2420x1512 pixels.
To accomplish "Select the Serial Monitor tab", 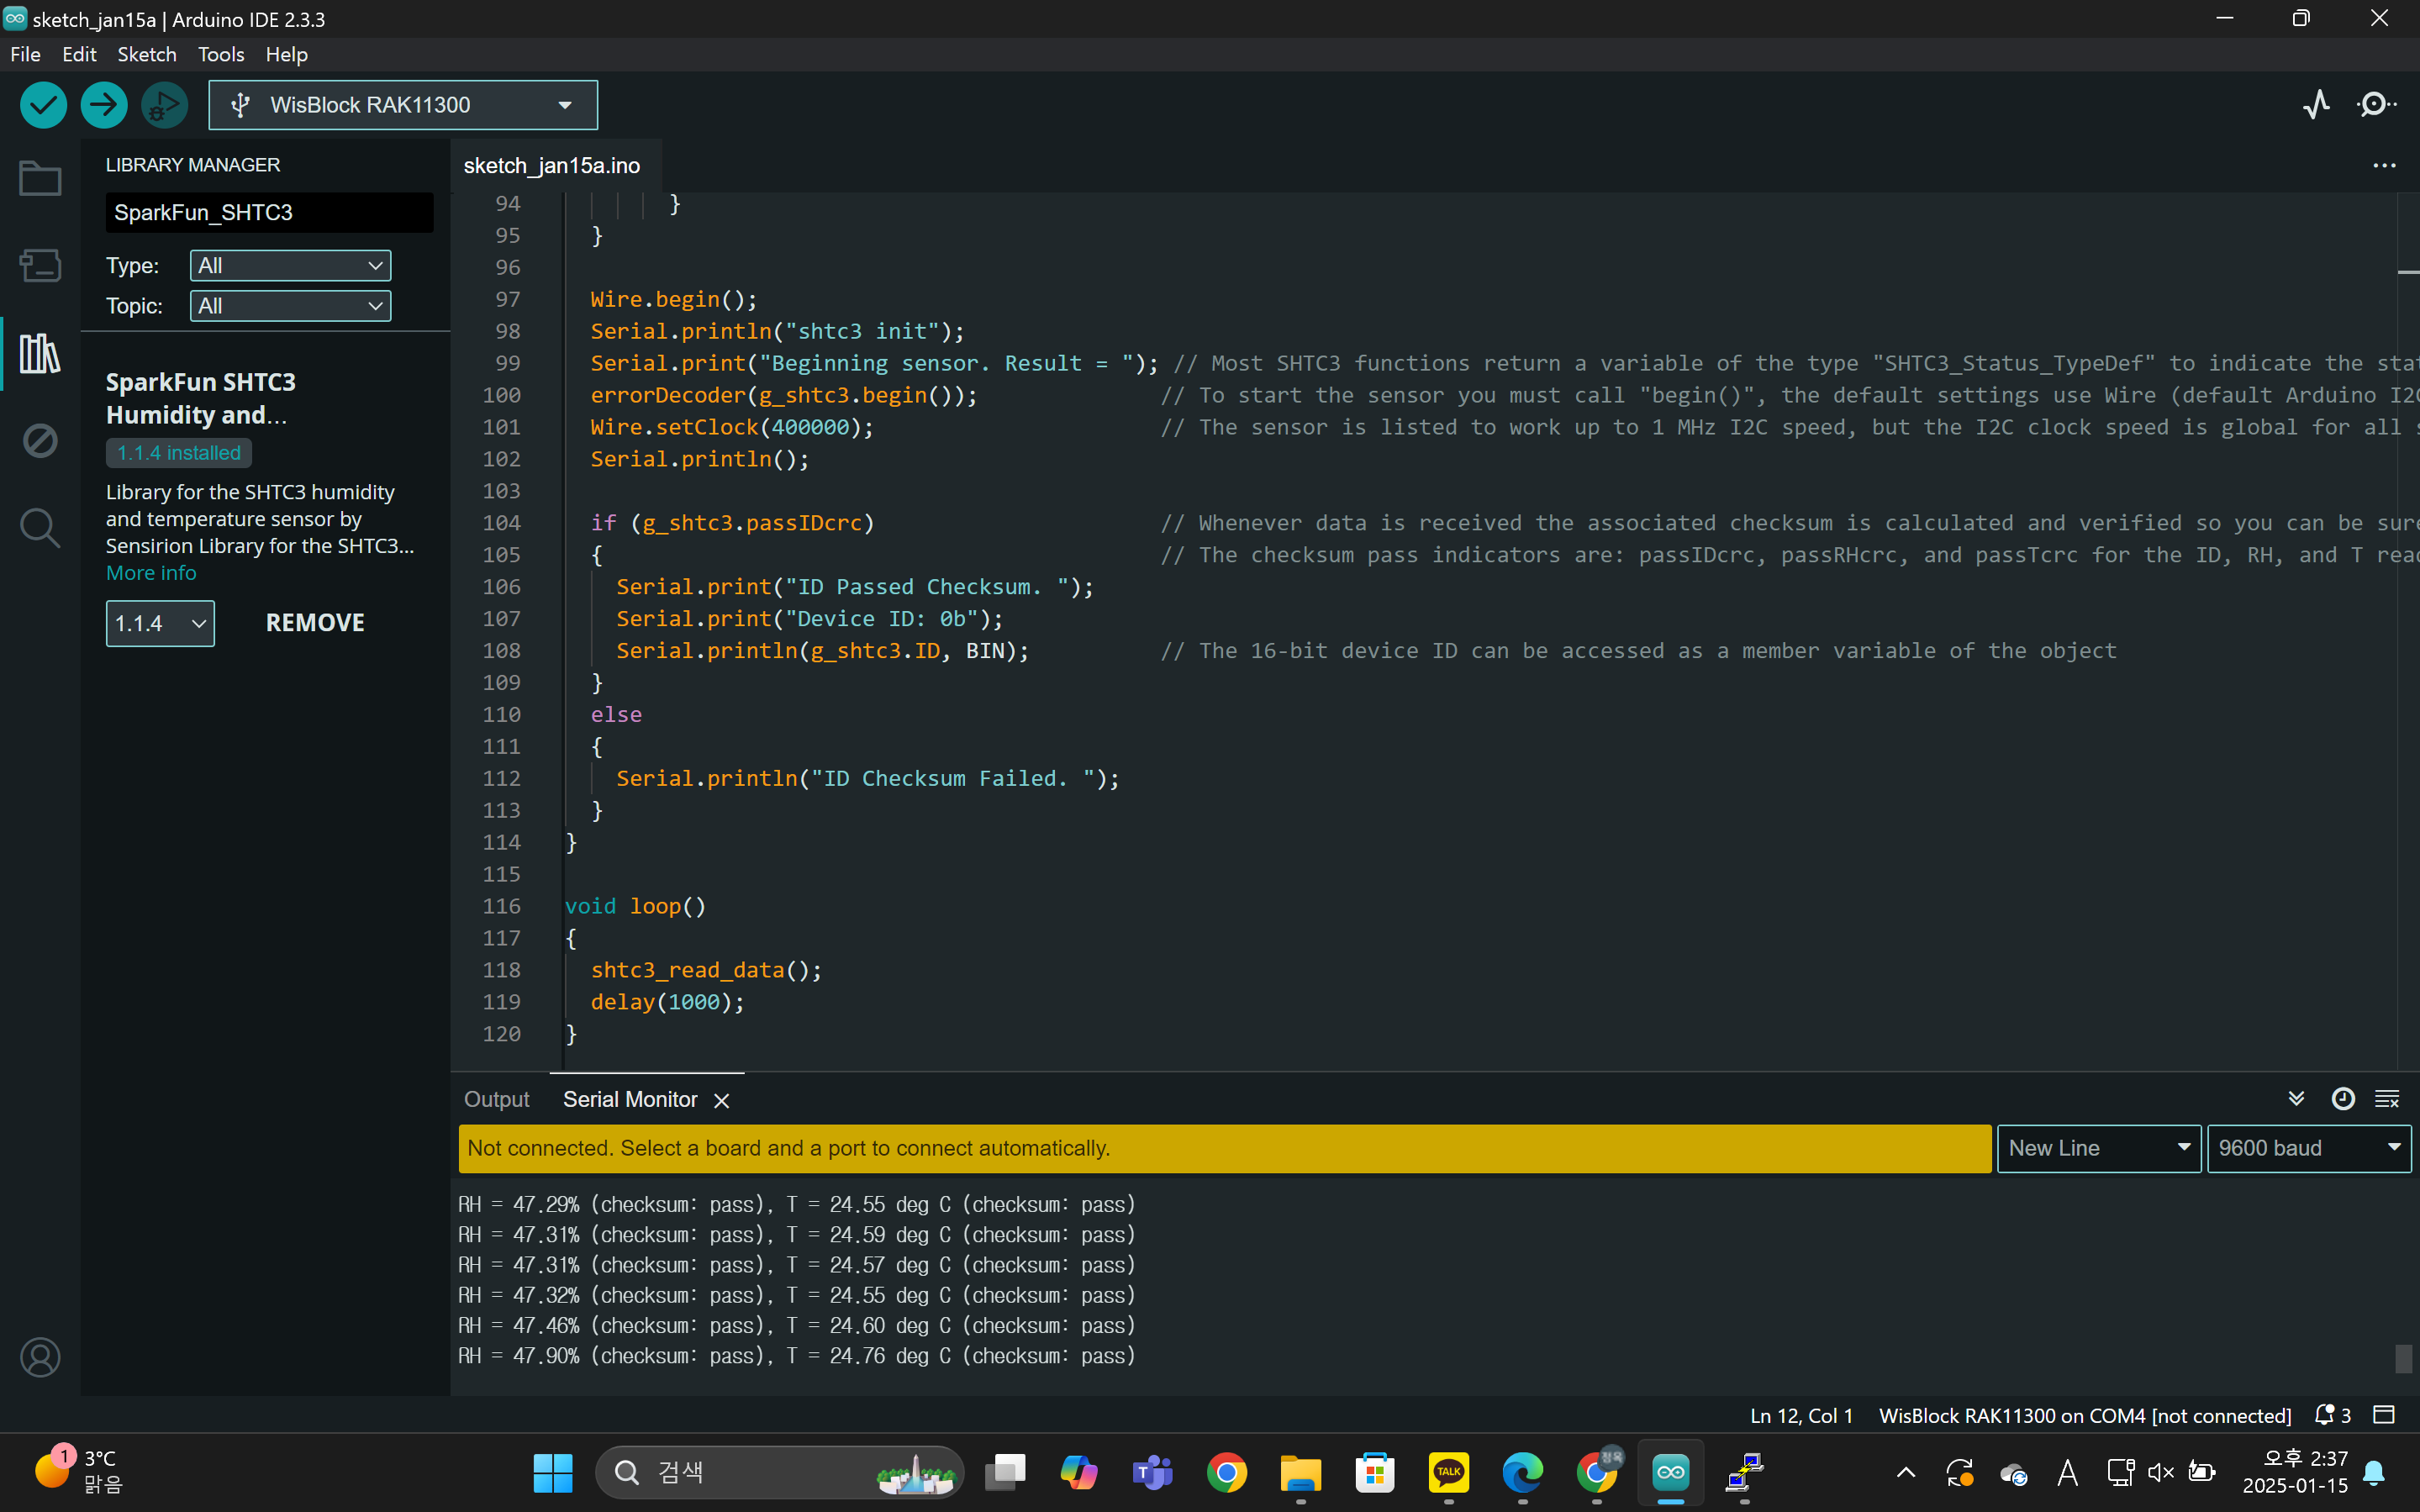I will point(630,1099).
